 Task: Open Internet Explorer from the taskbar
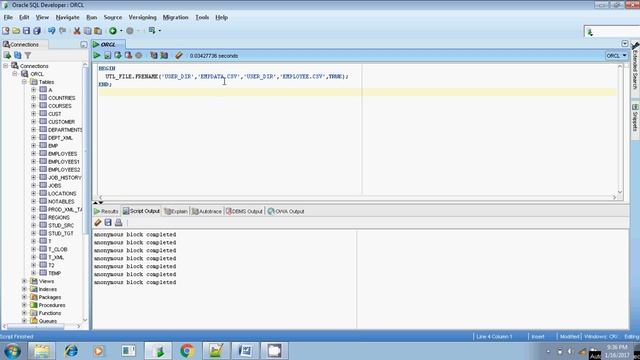point(71,351)
